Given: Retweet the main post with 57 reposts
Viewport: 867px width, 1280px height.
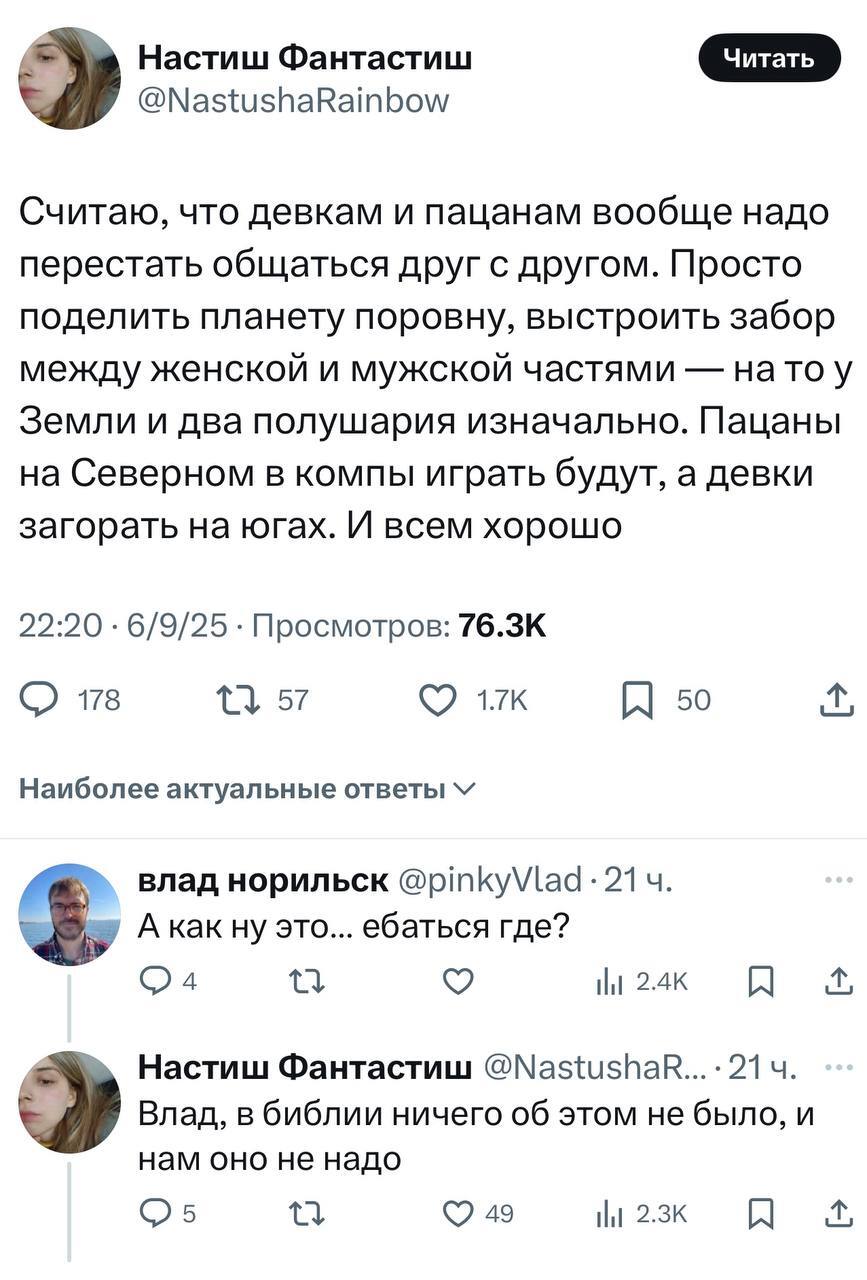Looking at the screenshot, I should [x=236, y=701].
